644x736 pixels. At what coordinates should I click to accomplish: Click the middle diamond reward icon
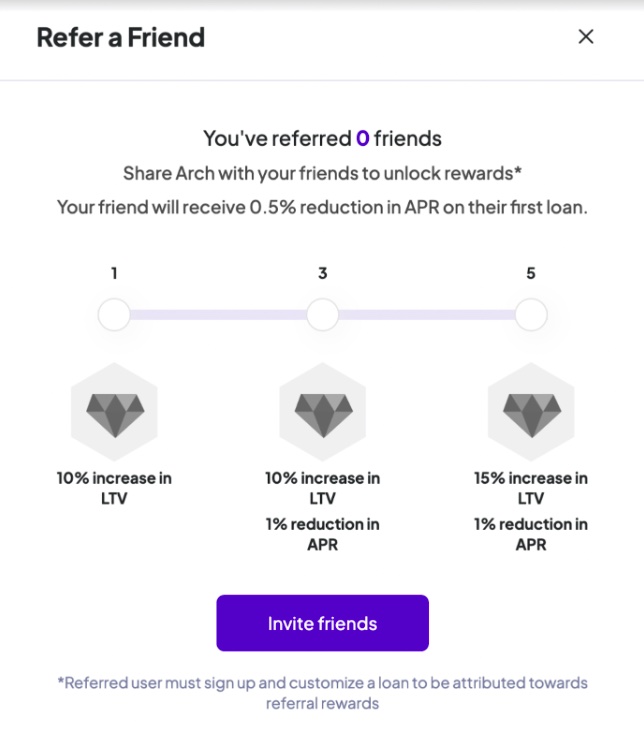[x=323, y=412]
